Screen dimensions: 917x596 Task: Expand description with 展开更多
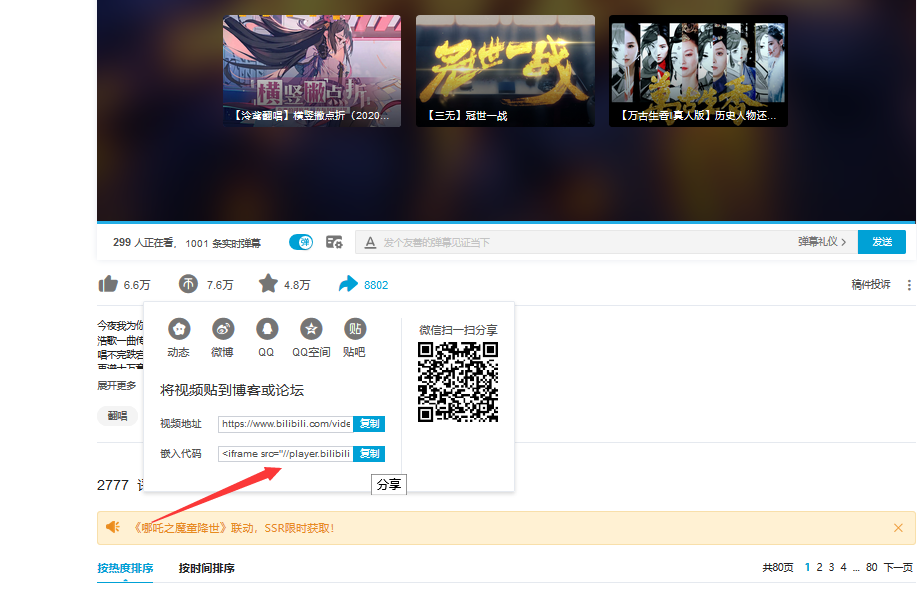[116, 385]
